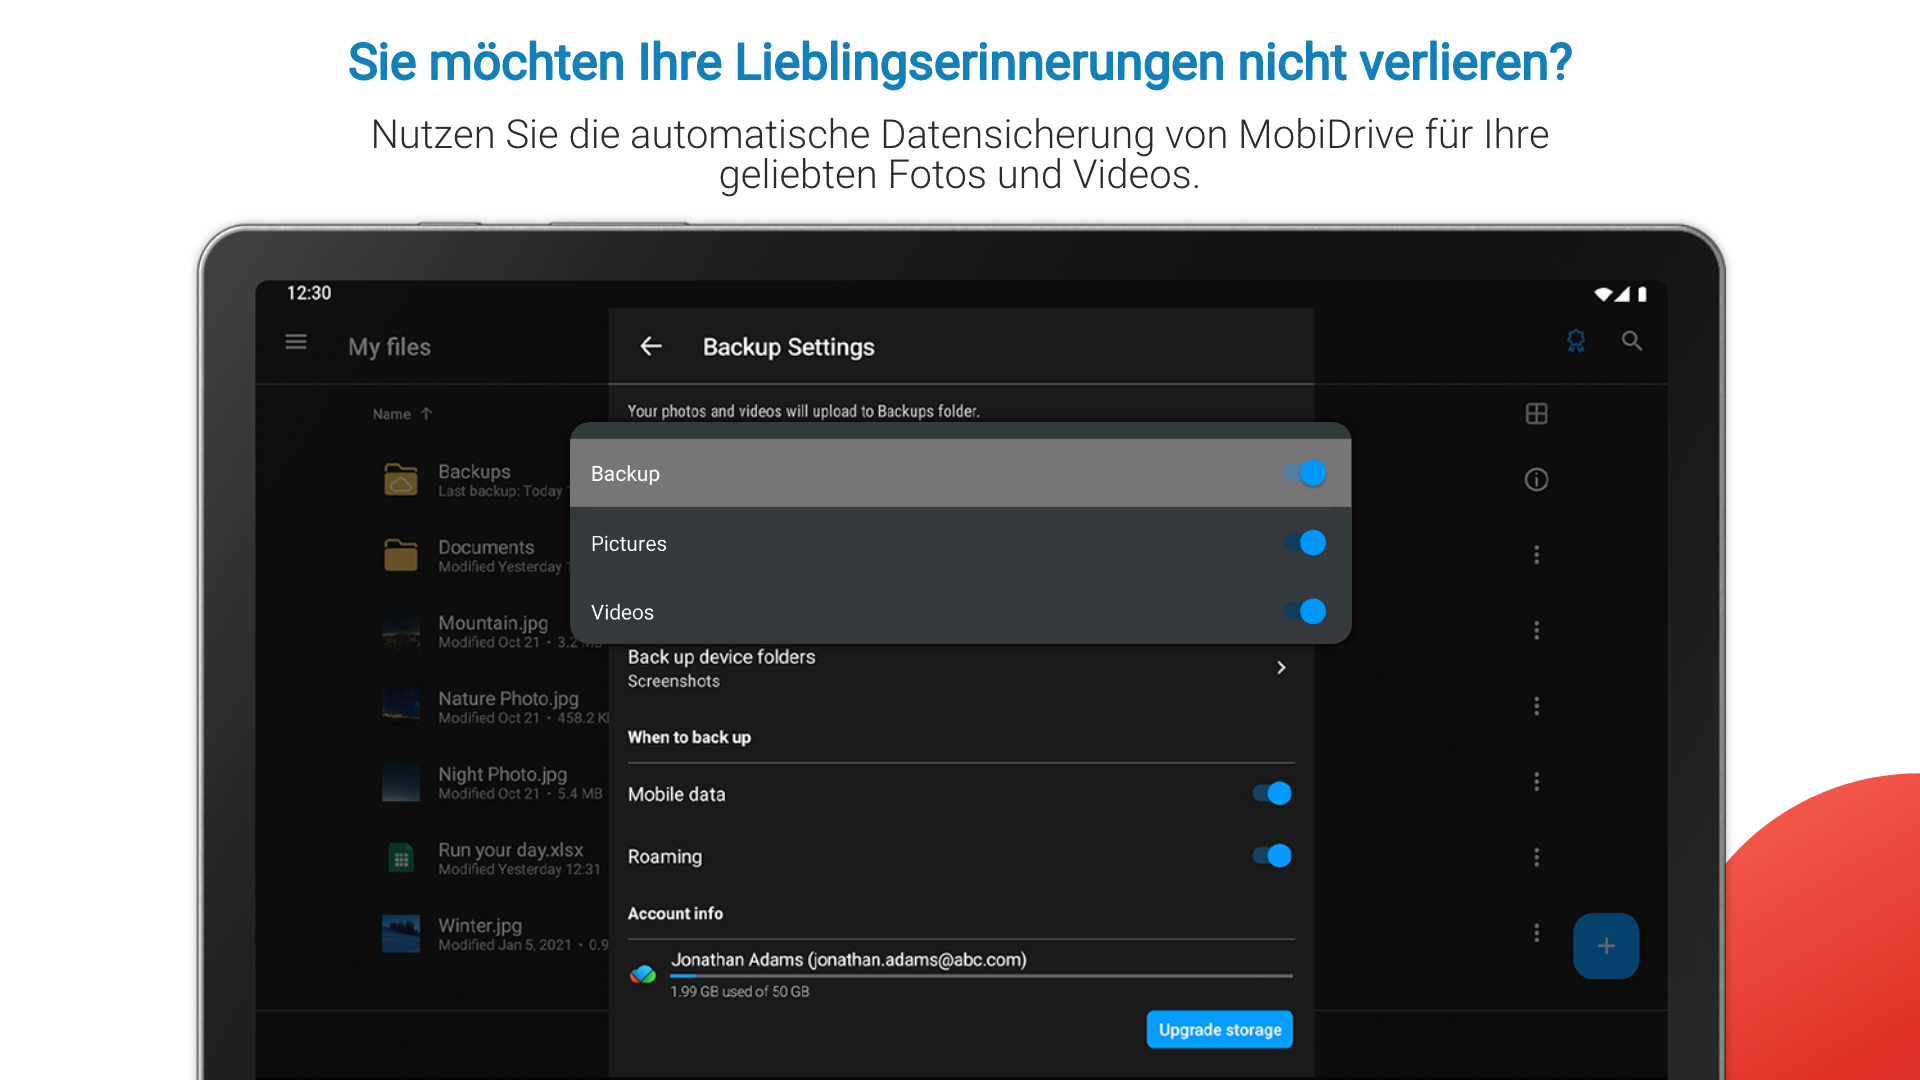This screenshot has height=1080, width=1920.
Task: Turn off the Backup switch
Action: coord(1305,473)
